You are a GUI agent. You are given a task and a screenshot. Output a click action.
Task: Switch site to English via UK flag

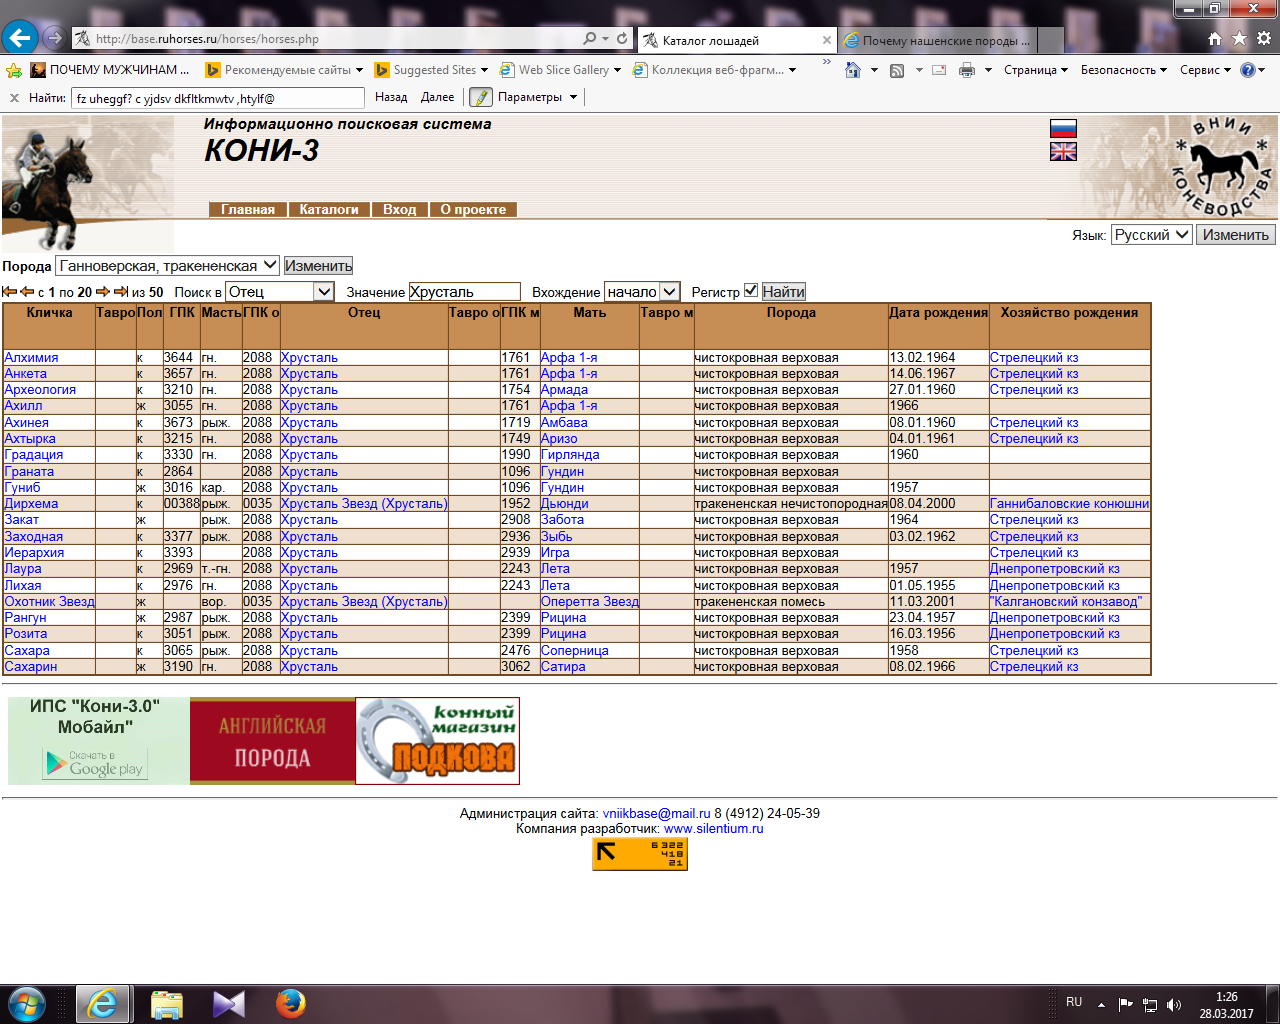point(1063,152)
